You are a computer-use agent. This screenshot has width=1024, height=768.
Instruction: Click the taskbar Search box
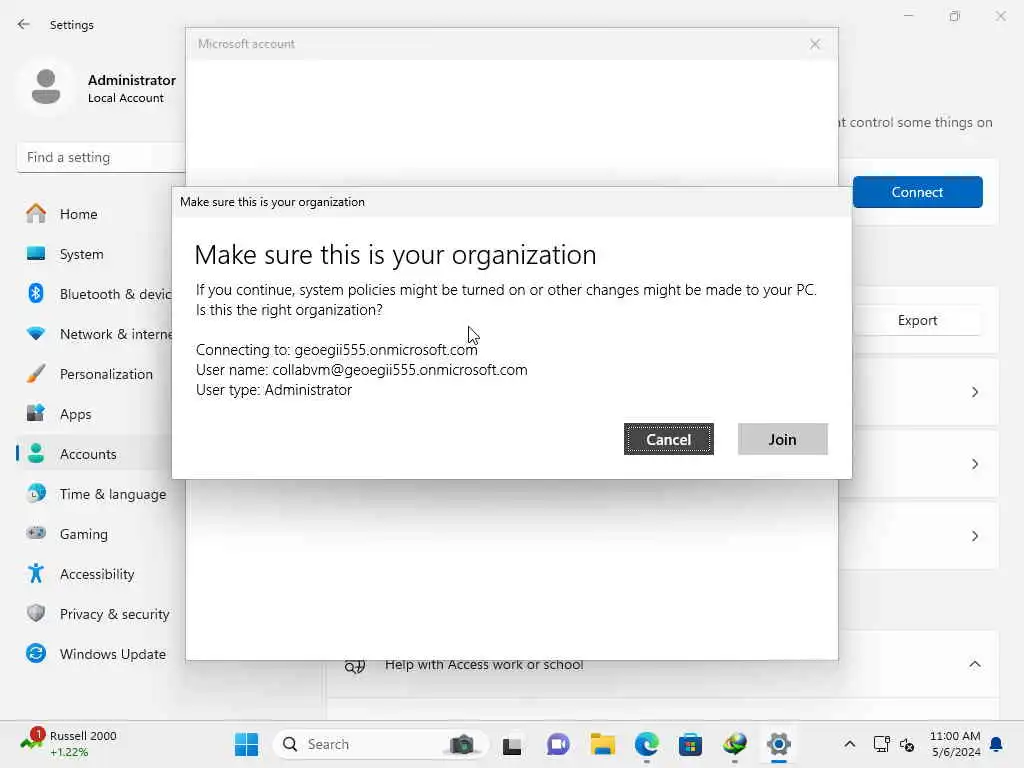click(x=380, y=744)
